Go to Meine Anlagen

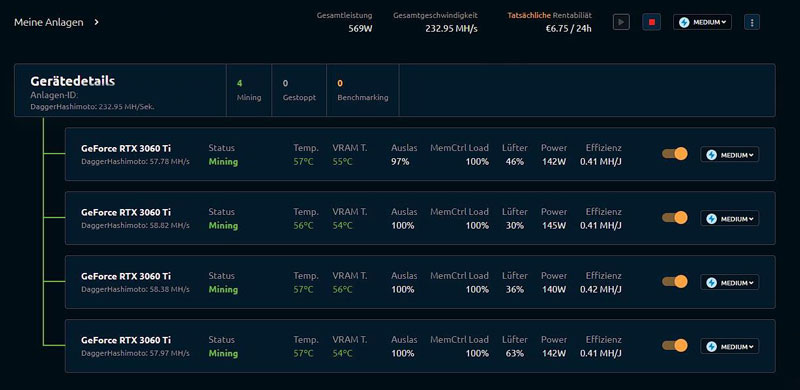(48, 22)
